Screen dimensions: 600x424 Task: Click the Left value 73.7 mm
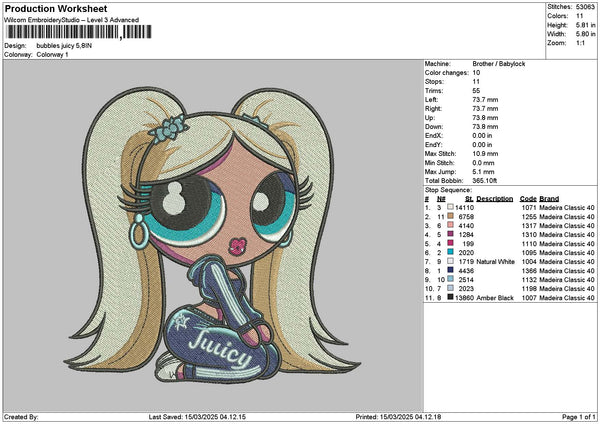[x=485, y=100]
